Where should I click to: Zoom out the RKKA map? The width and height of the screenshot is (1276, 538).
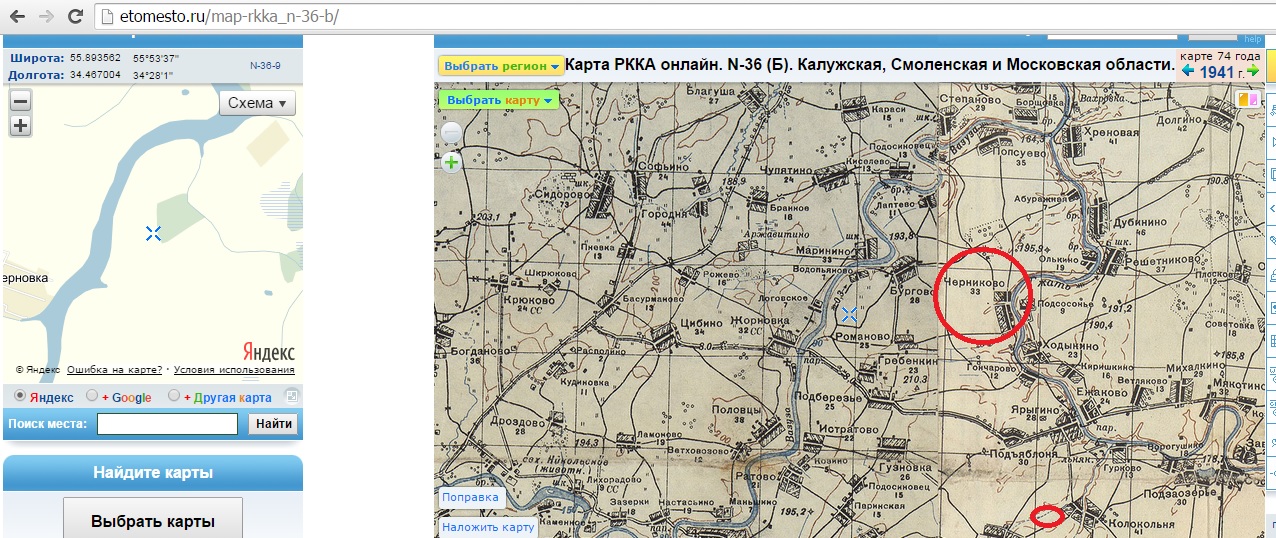[x=452, y=133]
